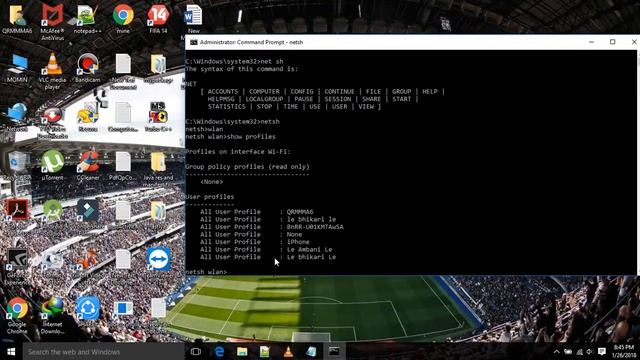Viewport: 640px width, 360px height.
Task: Launch Android Studio green desktop shortcut
Action: [52, 210]
